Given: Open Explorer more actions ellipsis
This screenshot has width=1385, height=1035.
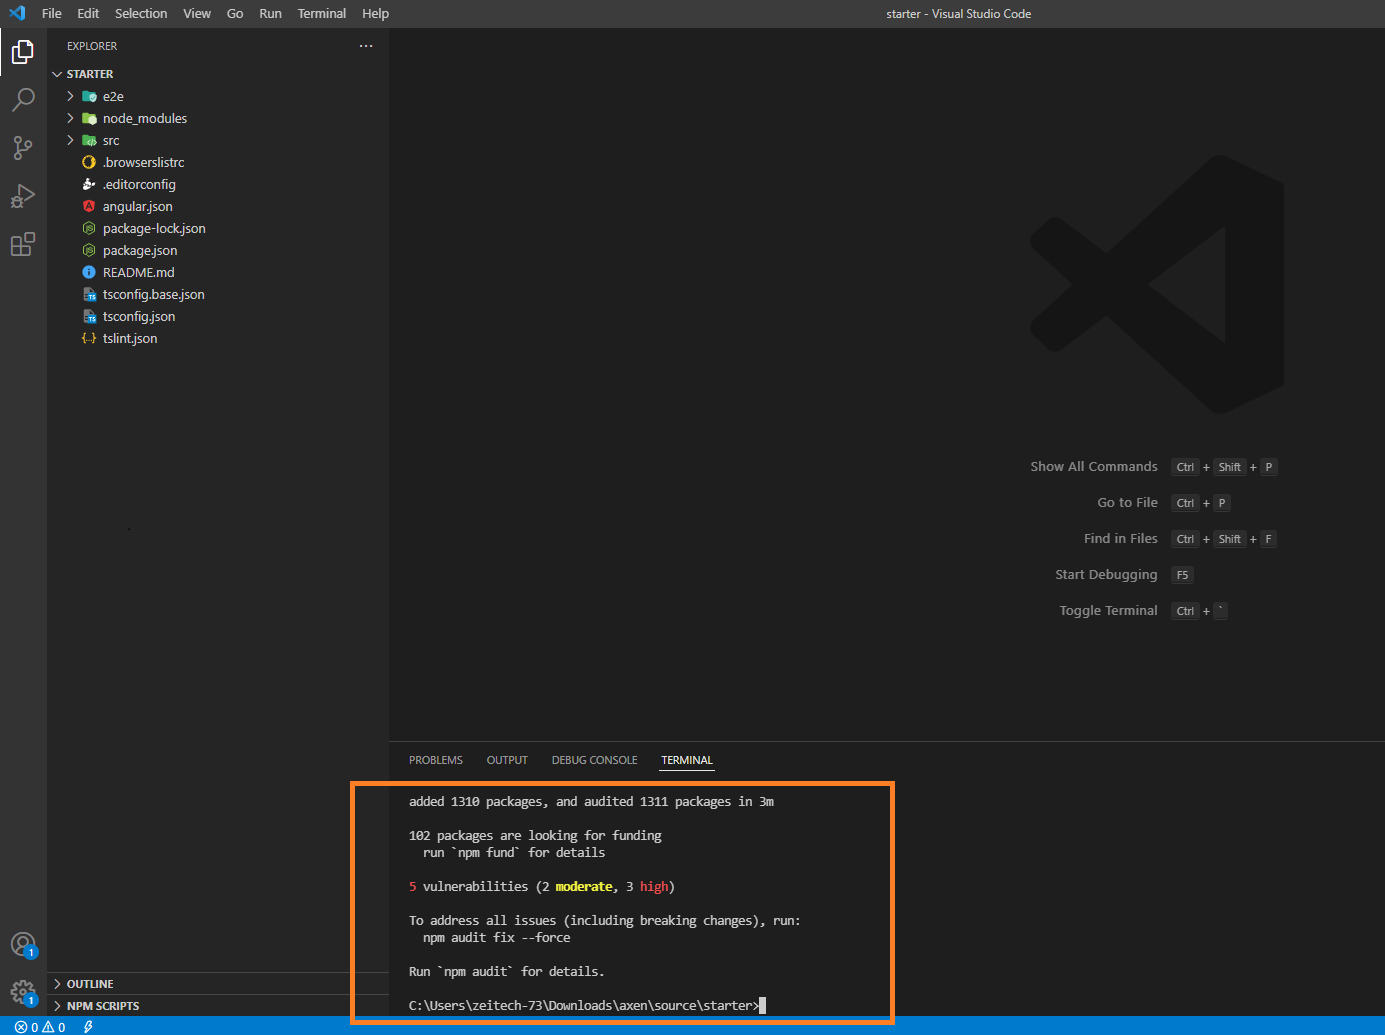Looking at the screenshot, I should pos(366,46).
